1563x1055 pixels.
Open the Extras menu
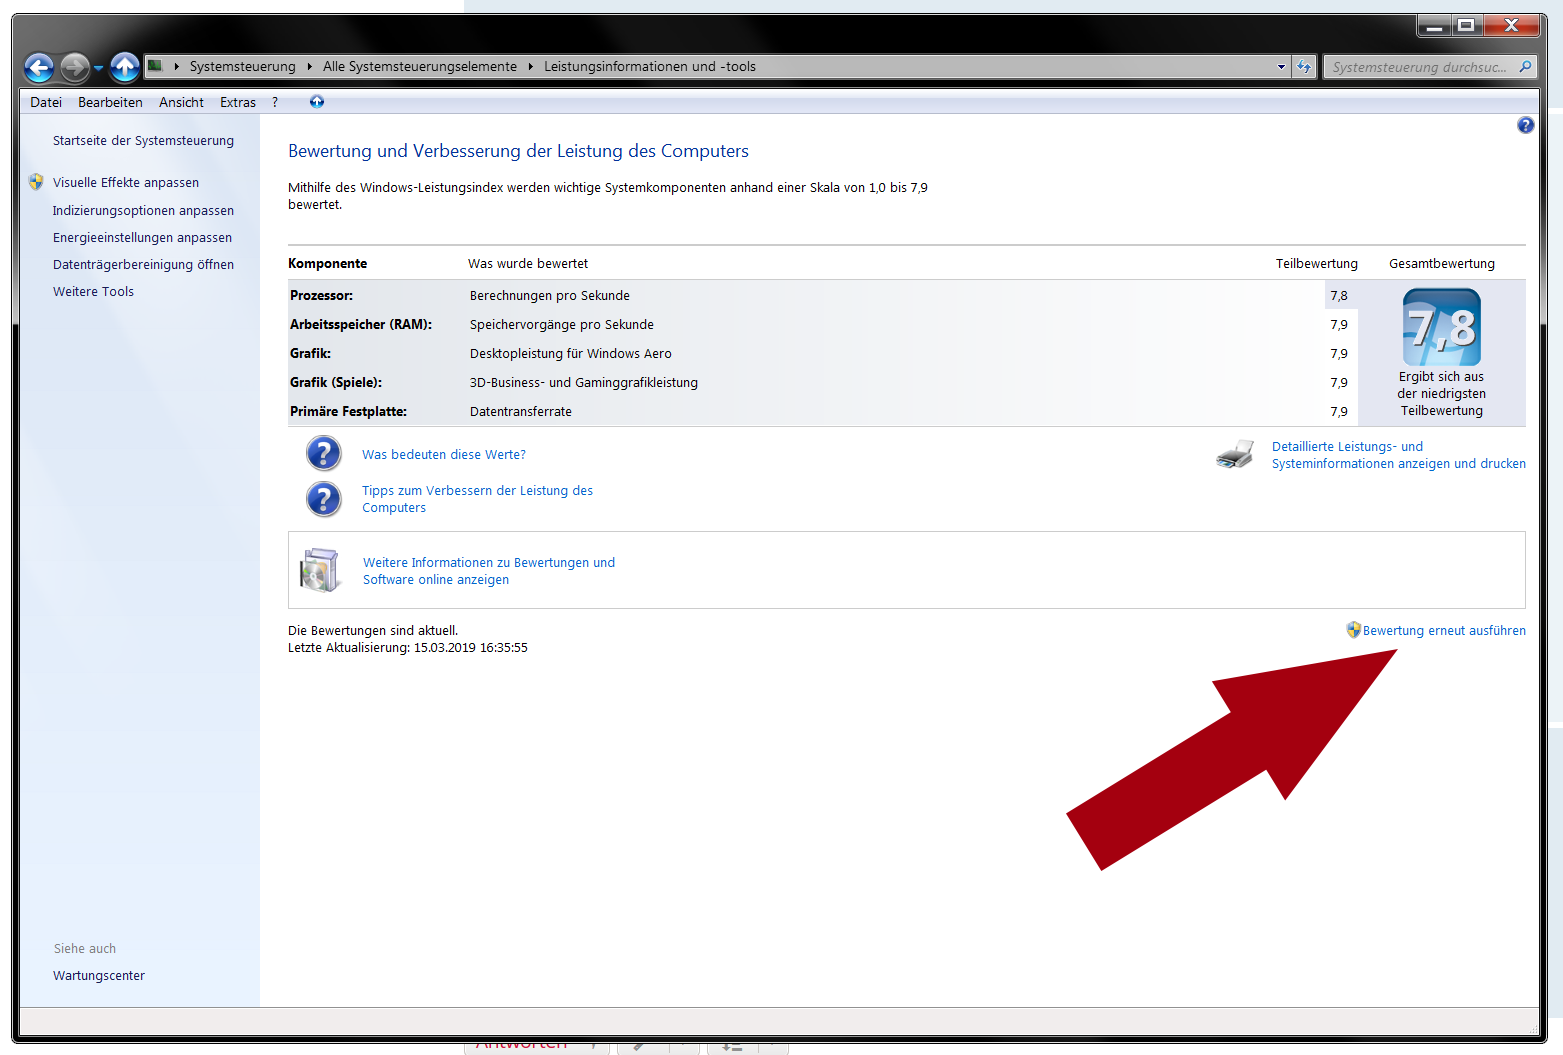click(x=238, y=102)
